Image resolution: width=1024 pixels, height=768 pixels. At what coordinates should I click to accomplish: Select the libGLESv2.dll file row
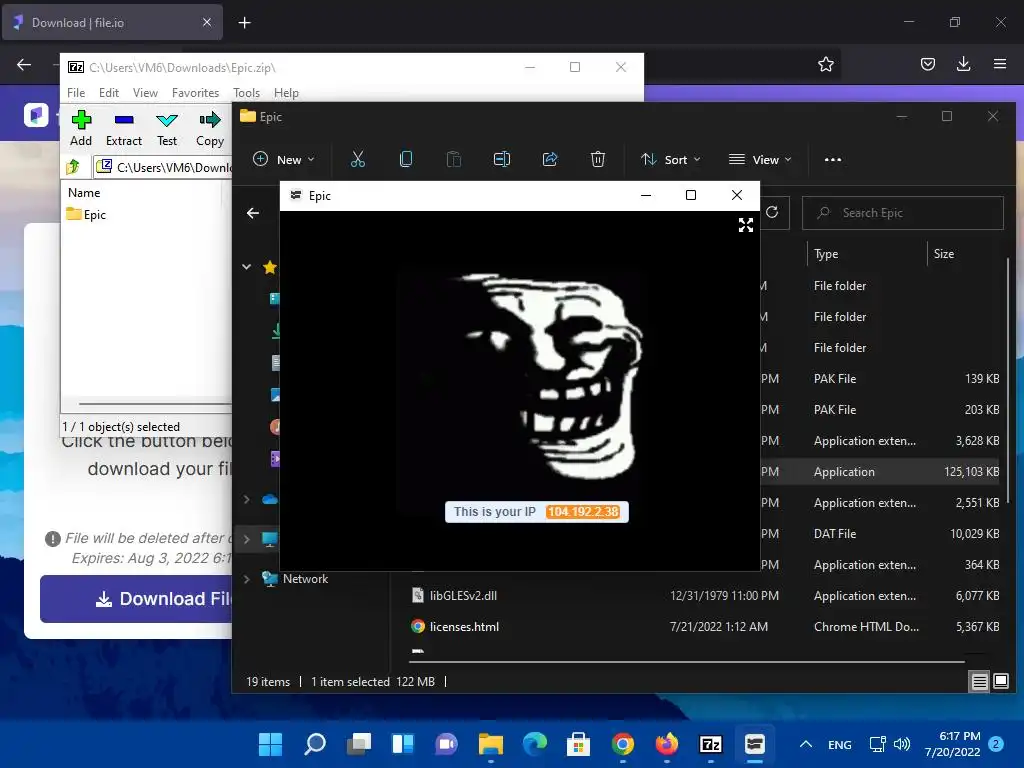[x=704, y=596]
